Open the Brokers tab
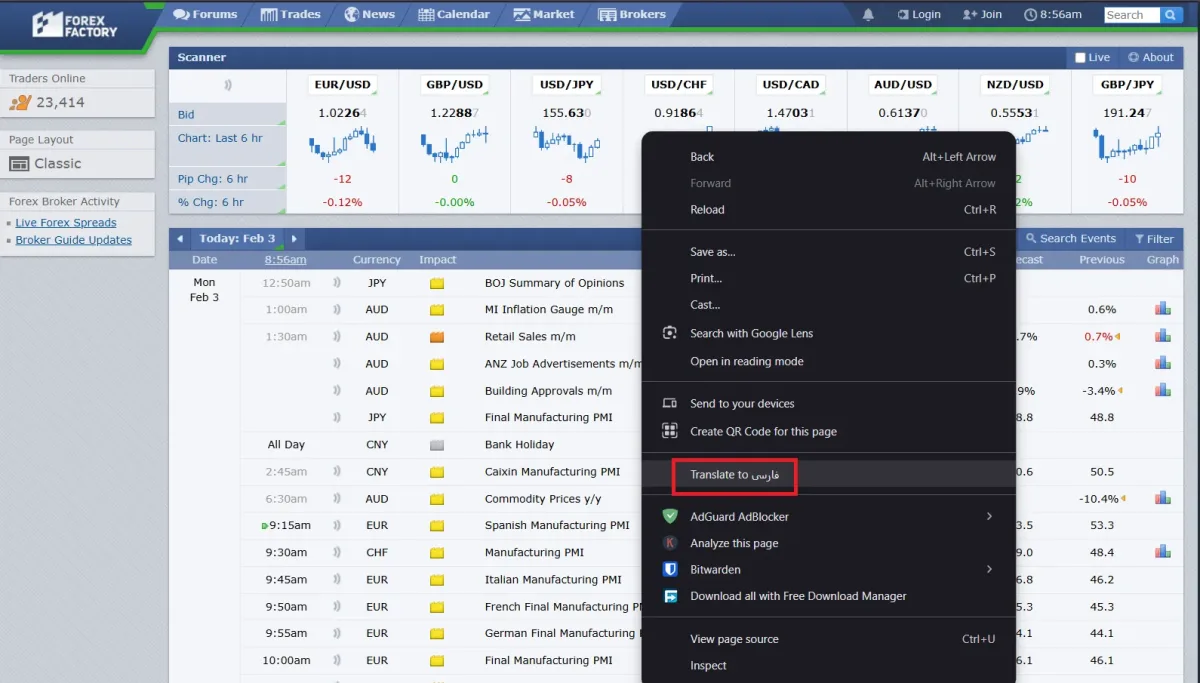This screenshot has height=683, width=1200. [x=632, y=15]
